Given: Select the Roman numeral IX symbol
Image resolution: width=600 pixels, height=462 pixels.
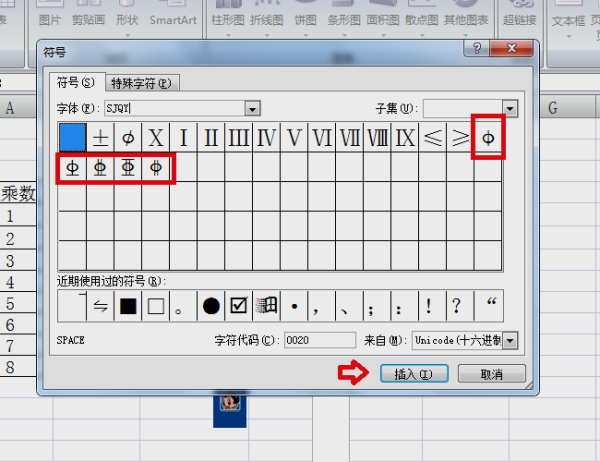Looking at the screenshot, I should click(x=405, y=137).
